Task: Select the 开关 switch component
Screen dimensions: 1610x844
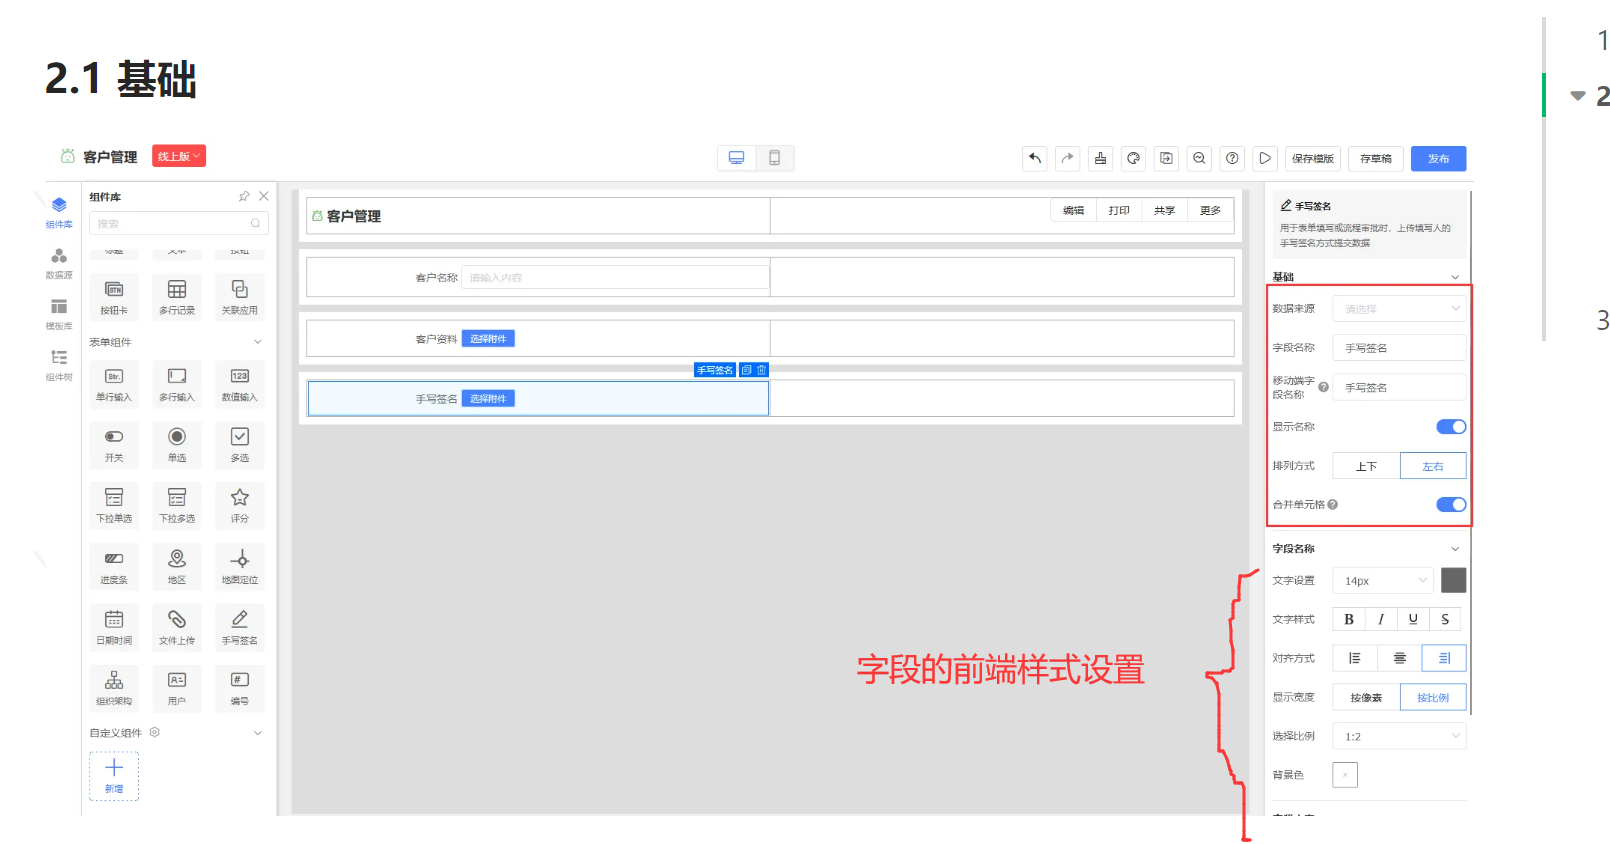Action: coord(114,445)
